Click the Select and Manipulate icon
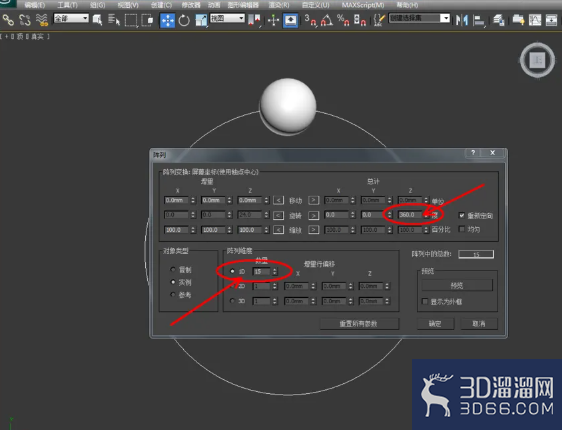 click(x=273, y=20)
